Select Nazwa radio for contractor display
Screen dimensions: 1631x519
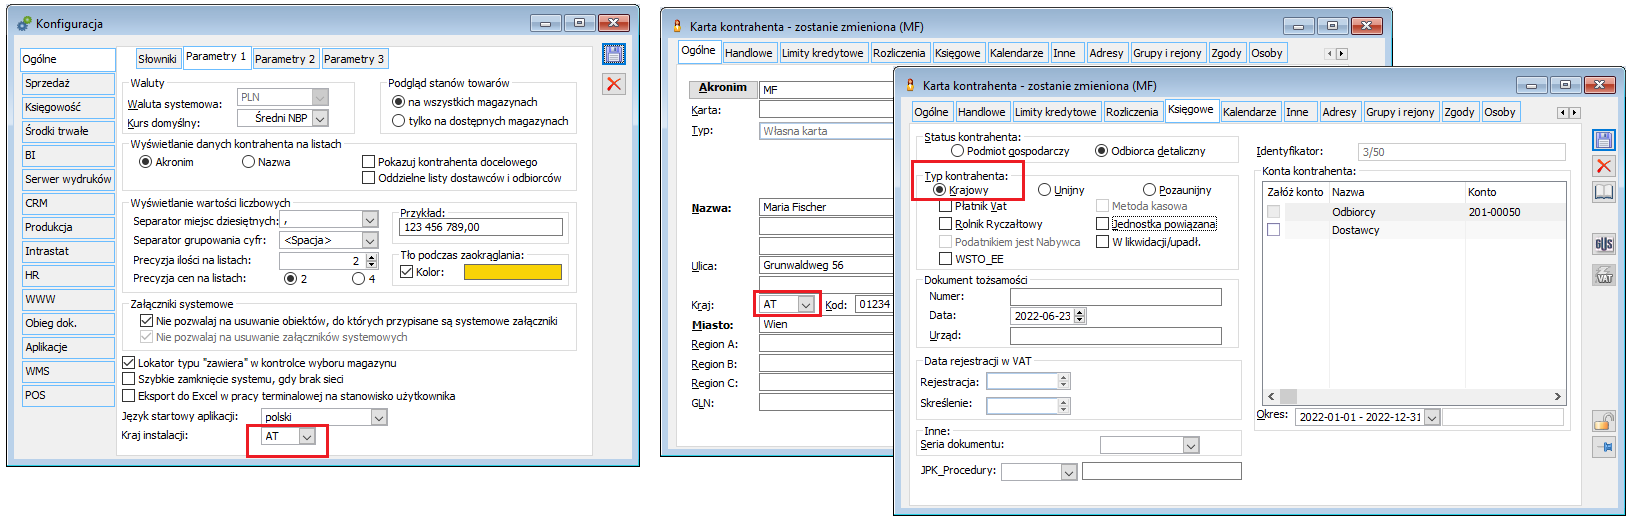(x=249, y=162)
